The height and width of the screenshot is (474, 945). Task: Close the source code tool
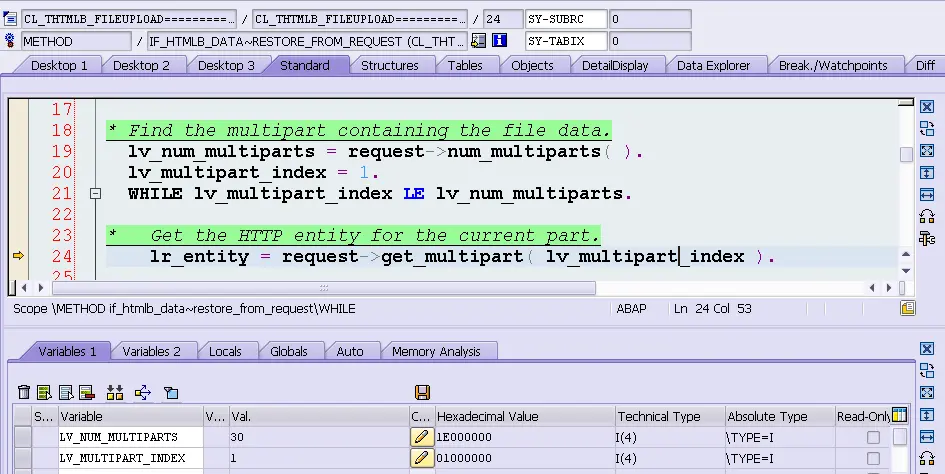point(927,107)
